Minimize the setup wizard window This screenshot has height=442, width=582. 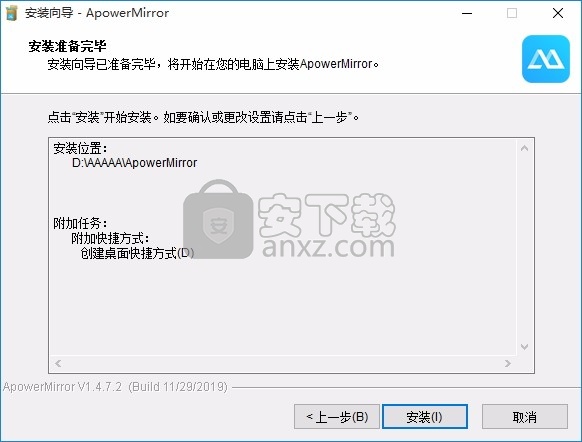coord(467,13)
